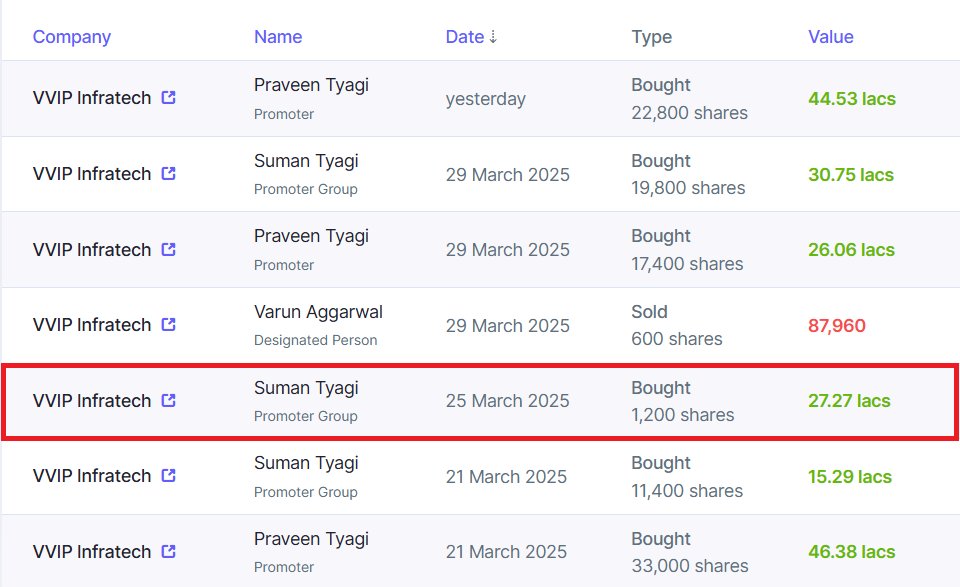The image size is (960, 587).
Task: Click the 44.53 lacs value
Action: (852, 99)
